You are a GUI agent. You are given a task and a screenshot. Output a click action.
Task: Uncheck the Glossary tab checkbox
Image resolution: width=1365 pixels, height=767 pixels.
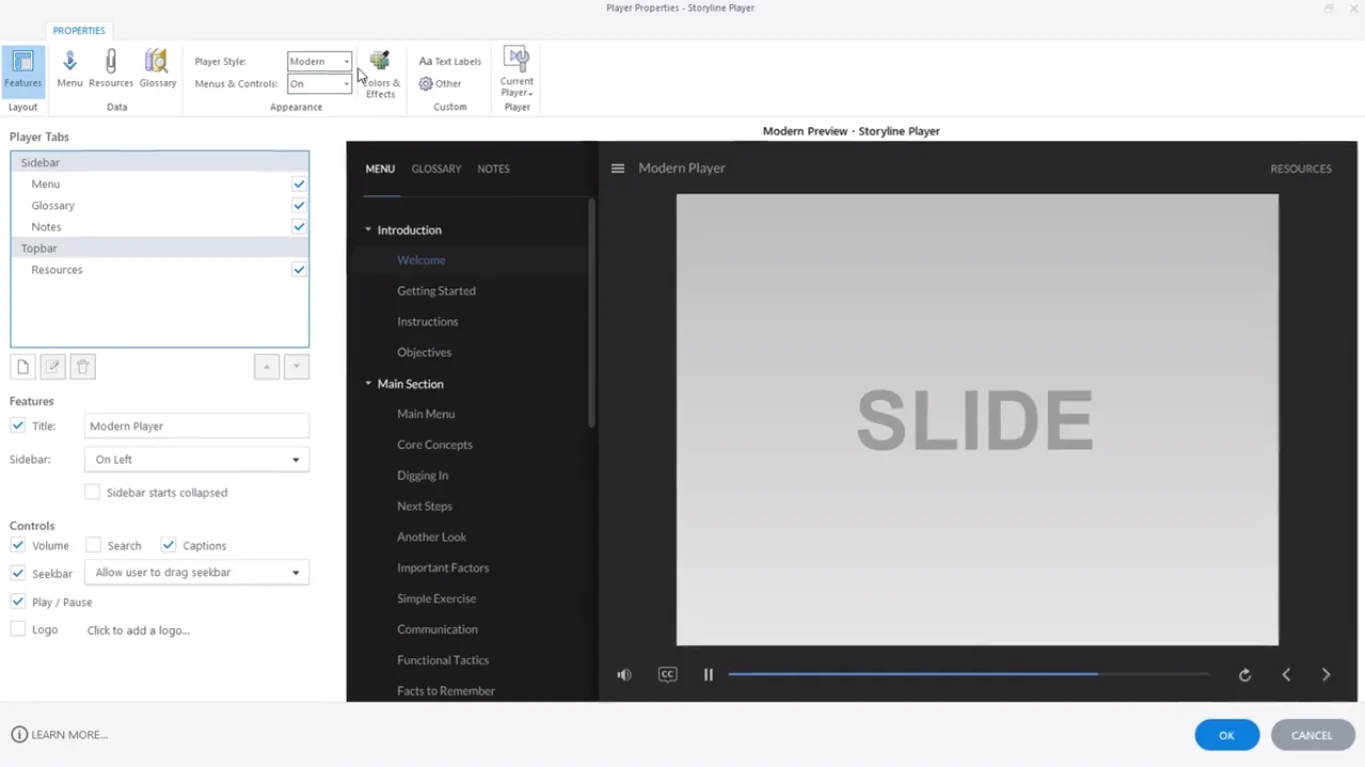pos(299,205)
